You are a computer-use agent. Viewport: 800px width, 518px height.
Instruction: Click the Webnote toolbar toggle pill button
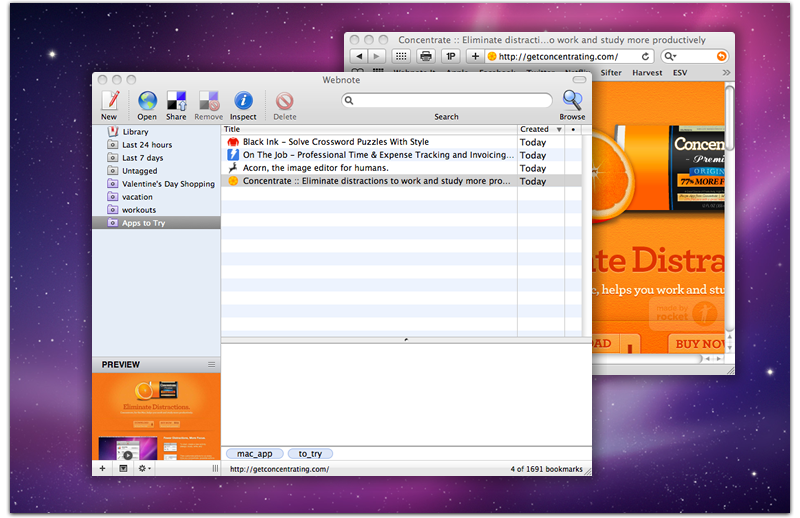pos(579,80)
